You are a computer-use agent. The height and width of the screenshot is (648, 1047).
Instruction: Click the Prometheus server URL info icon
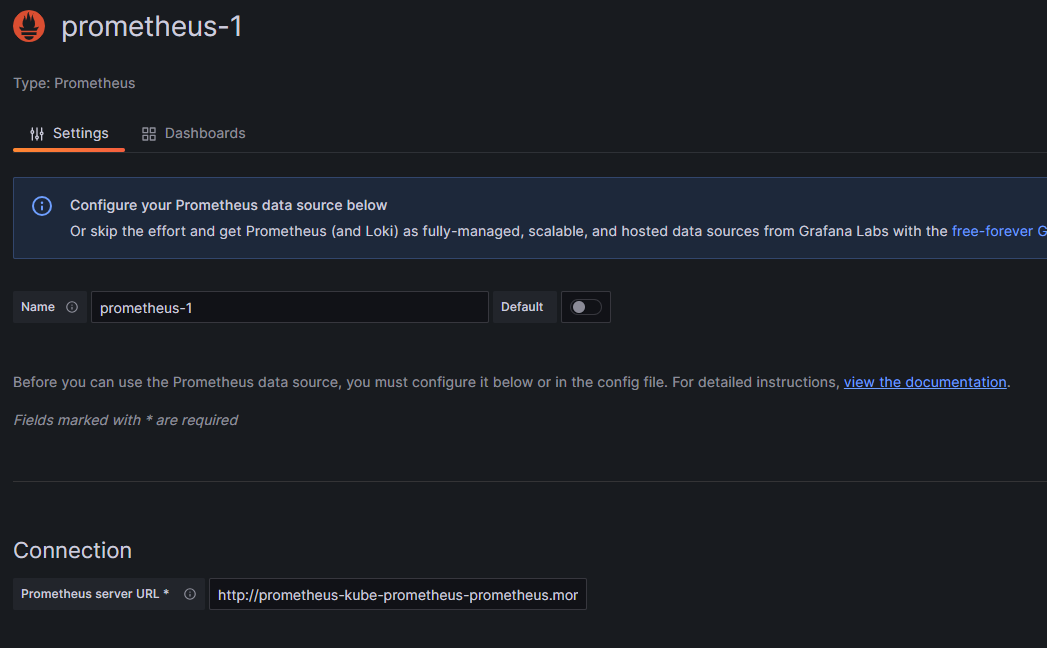(x=190, y=594)
